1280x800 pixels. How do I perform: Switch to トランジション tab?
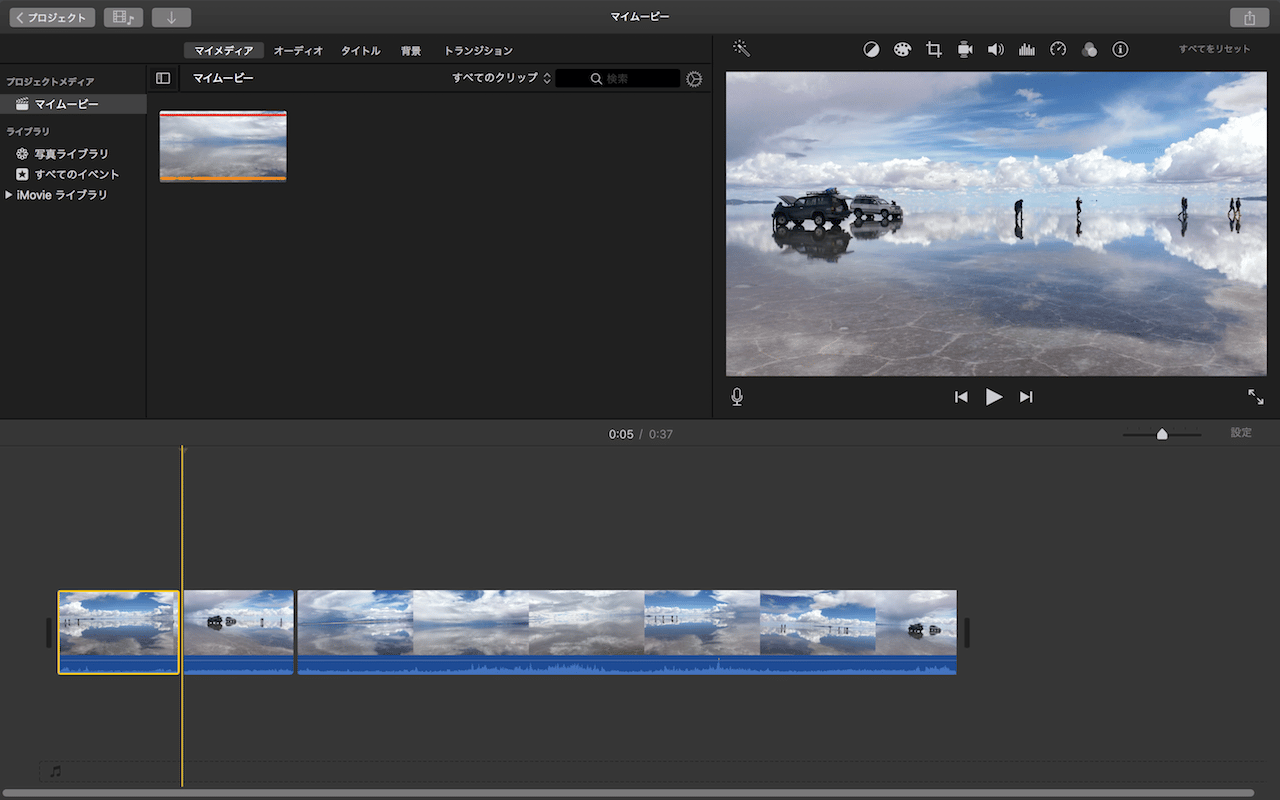(x=478, y=51)
